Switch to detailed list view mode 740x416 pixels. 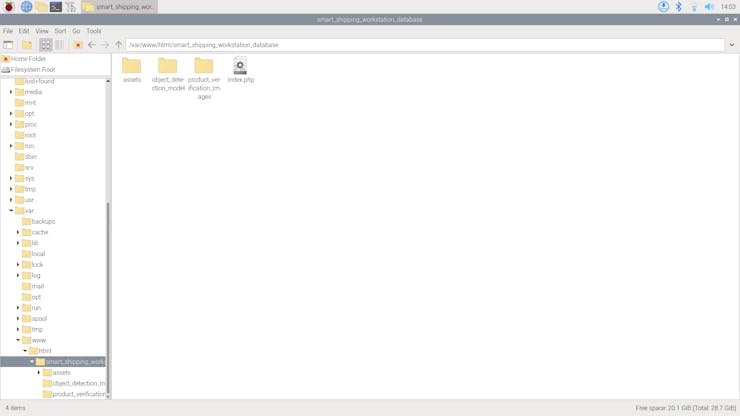pyautogui.click(x=59, y=45)
